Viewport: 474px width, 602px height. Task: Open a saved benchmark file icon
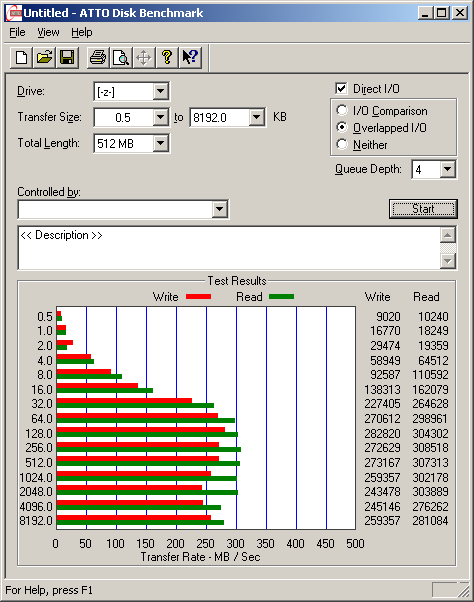[45, 58]
